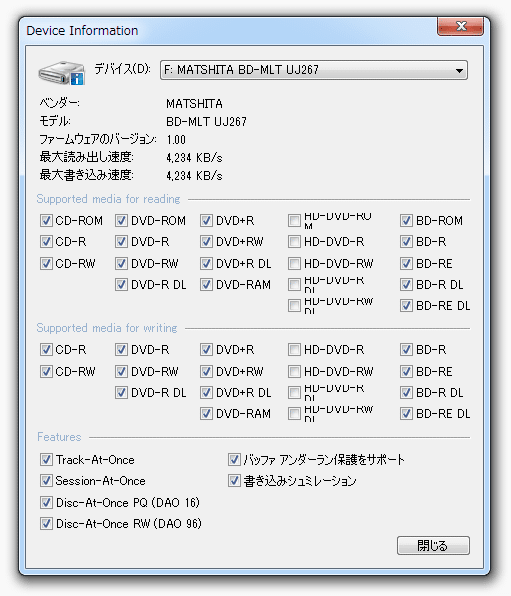The height and width of the screenshot is (596, 511).
Task: Toggle HD-DVD-R checkbox under writing media
Action: tap(294, 349)
